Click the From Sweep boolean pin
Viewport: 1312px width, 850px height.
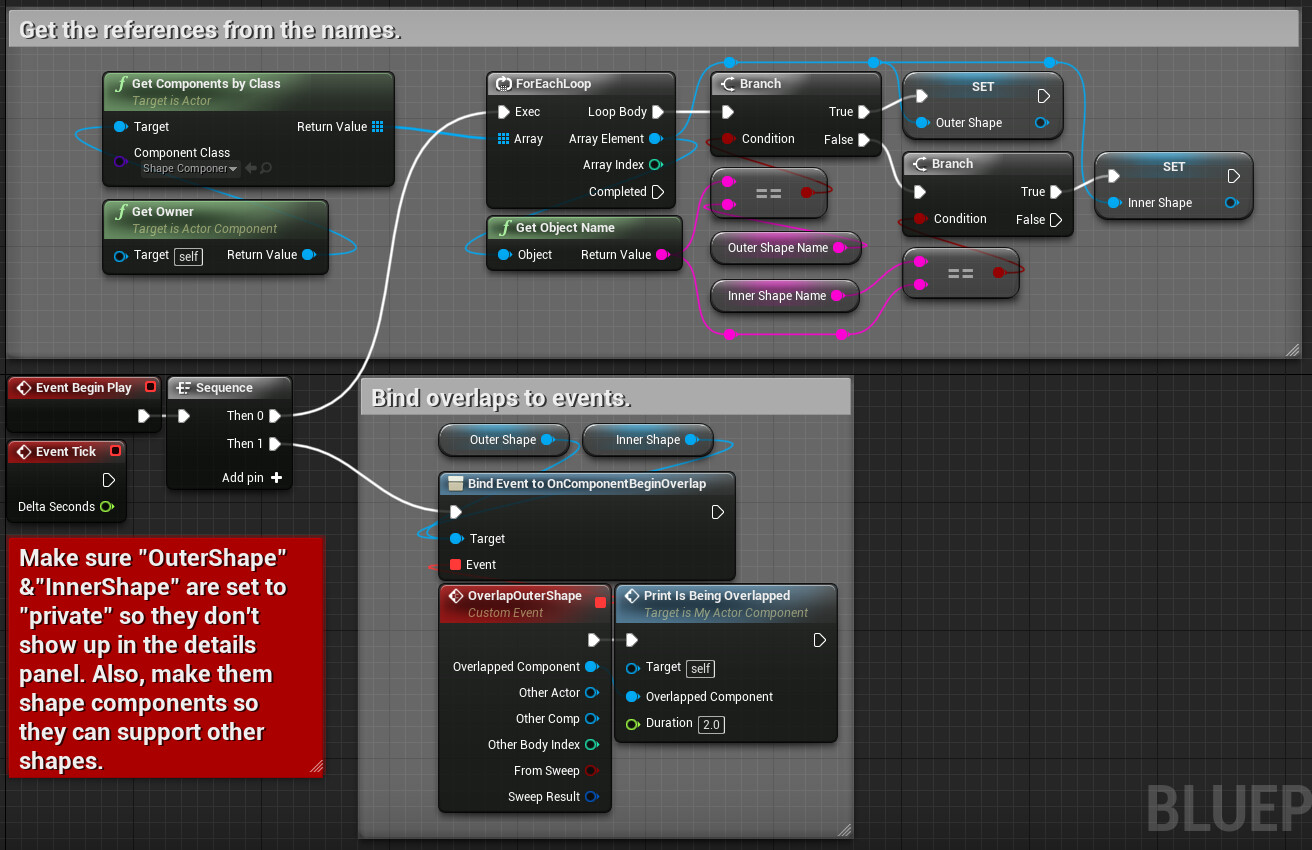(x=591, y=771)
